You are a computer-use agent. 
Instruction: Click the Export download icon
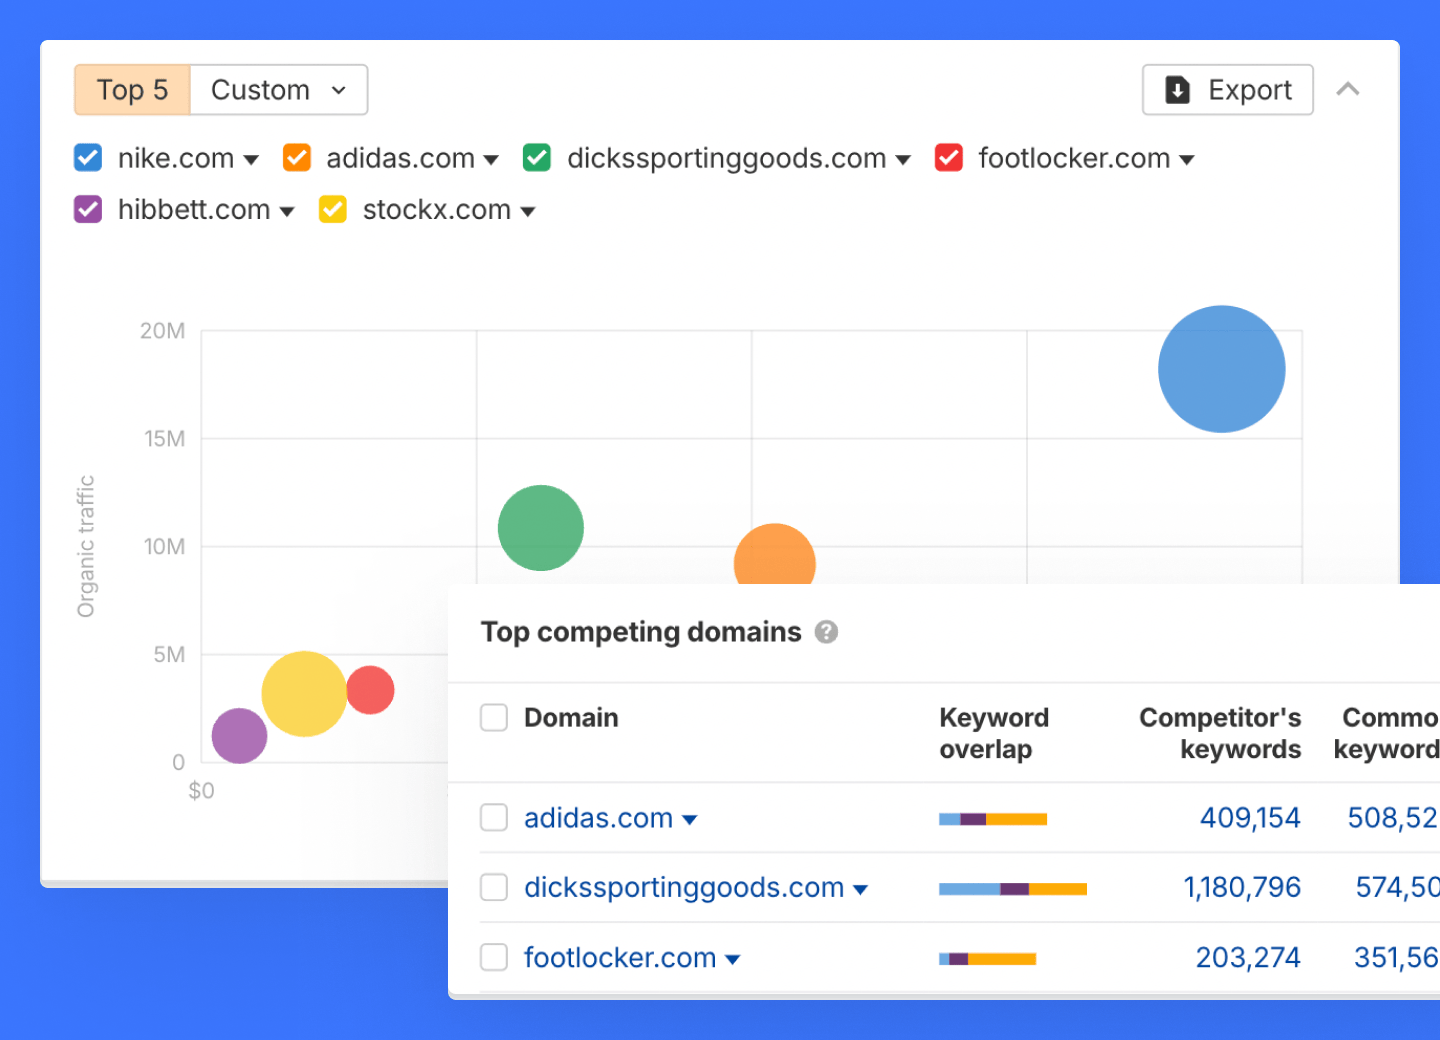pos(1178,89)
